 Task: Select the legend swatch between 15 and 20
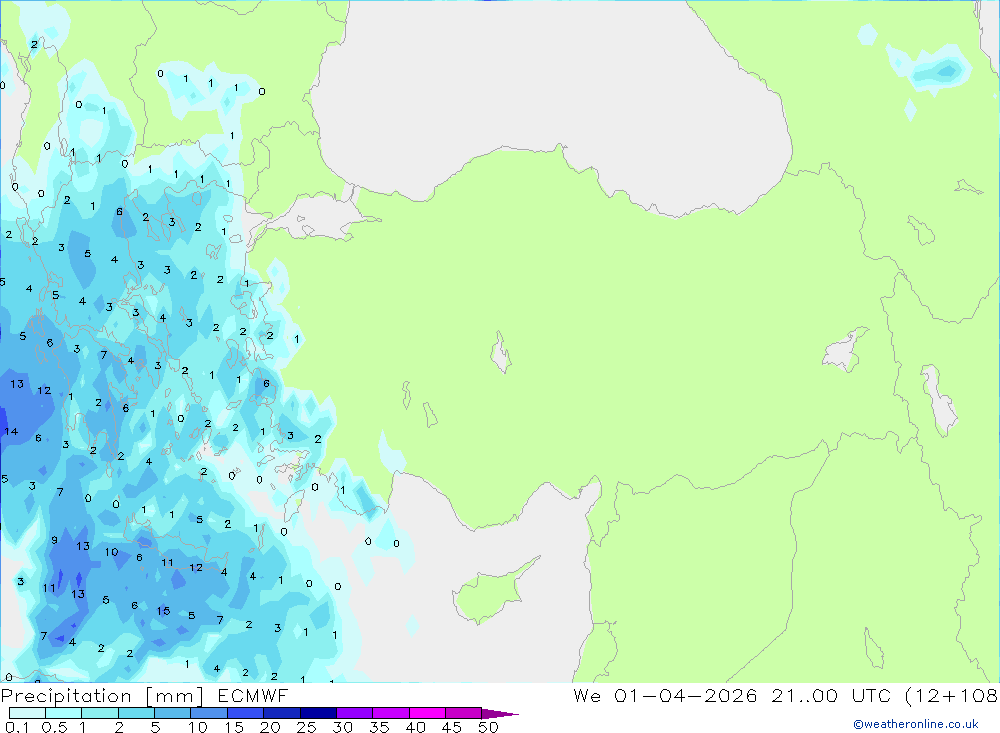click(x=245, y=713)
